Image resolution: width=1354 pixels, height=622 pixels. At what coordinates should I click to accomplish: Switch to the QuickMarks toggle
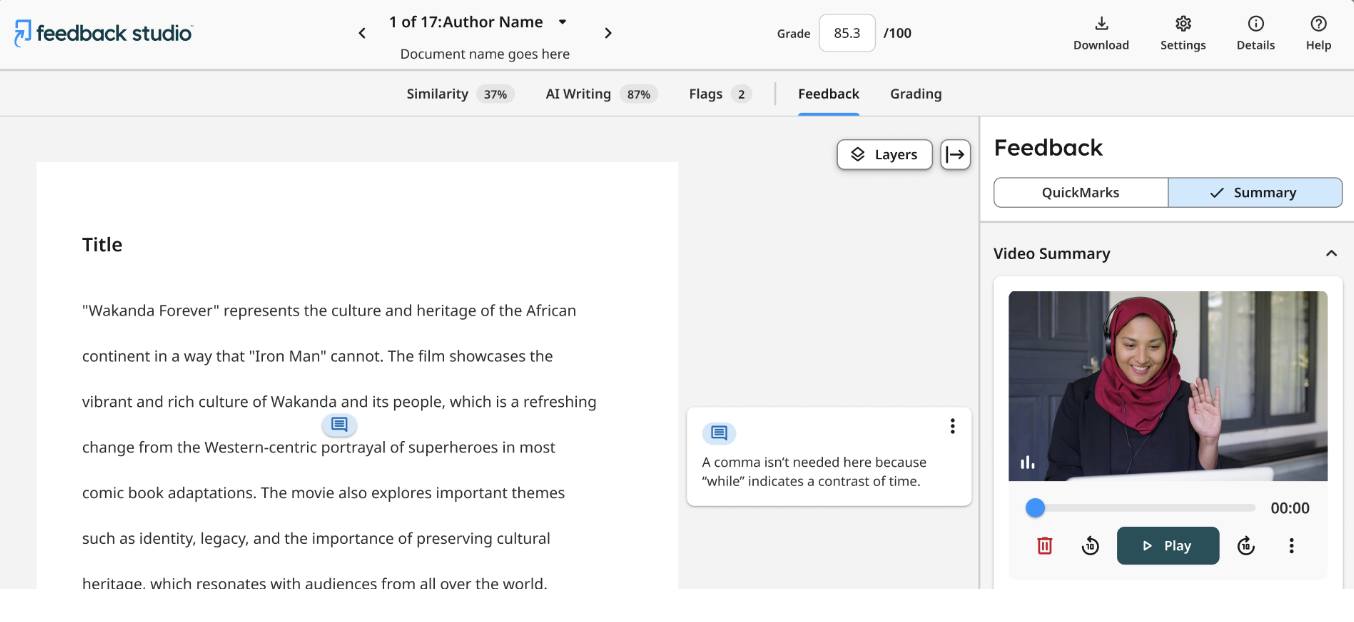click(1080, 193)
